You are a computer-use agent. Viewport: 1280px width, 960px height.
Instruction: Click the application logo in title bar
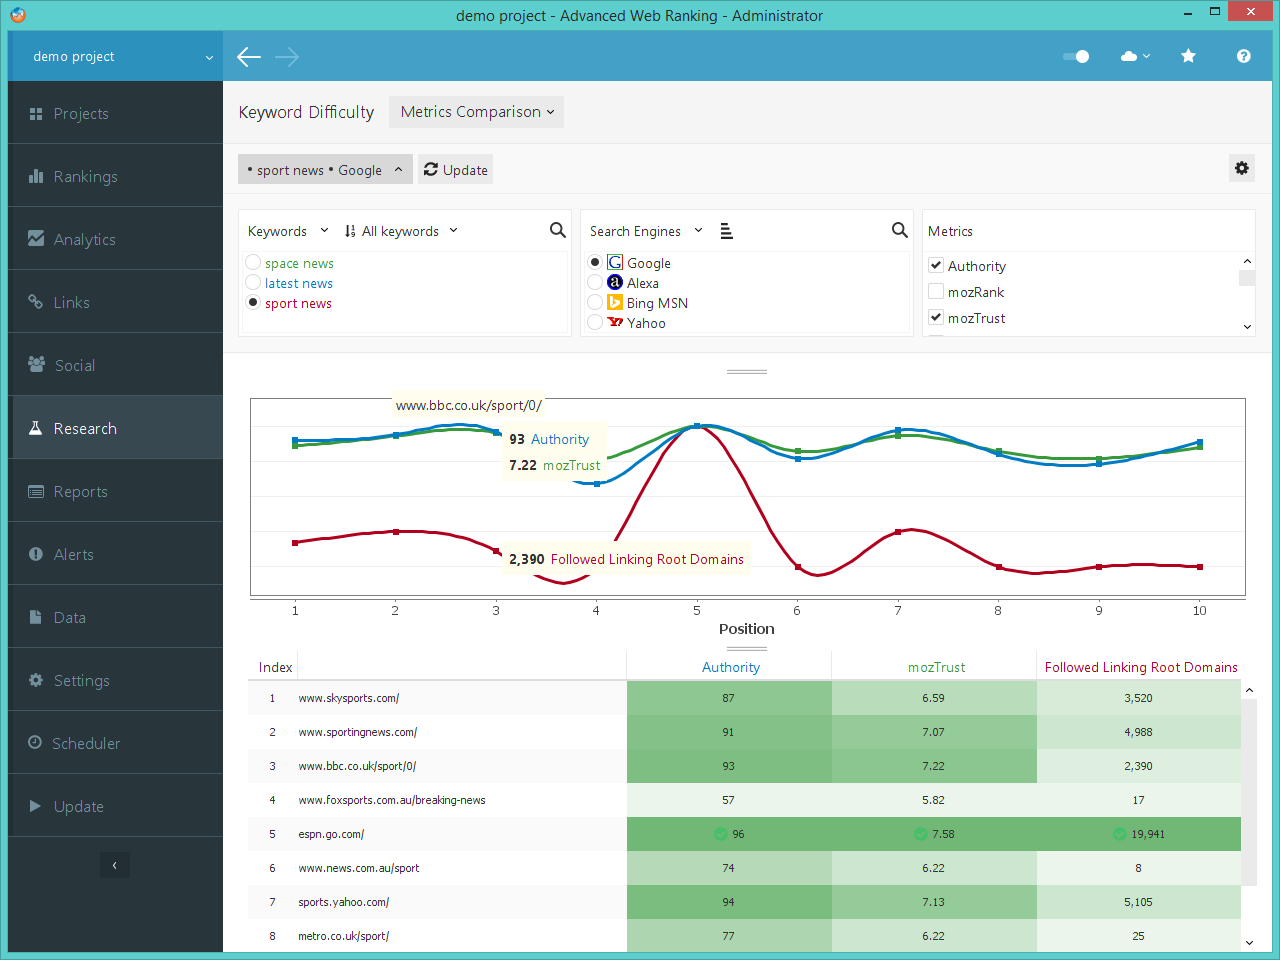(x=18, y=15)
